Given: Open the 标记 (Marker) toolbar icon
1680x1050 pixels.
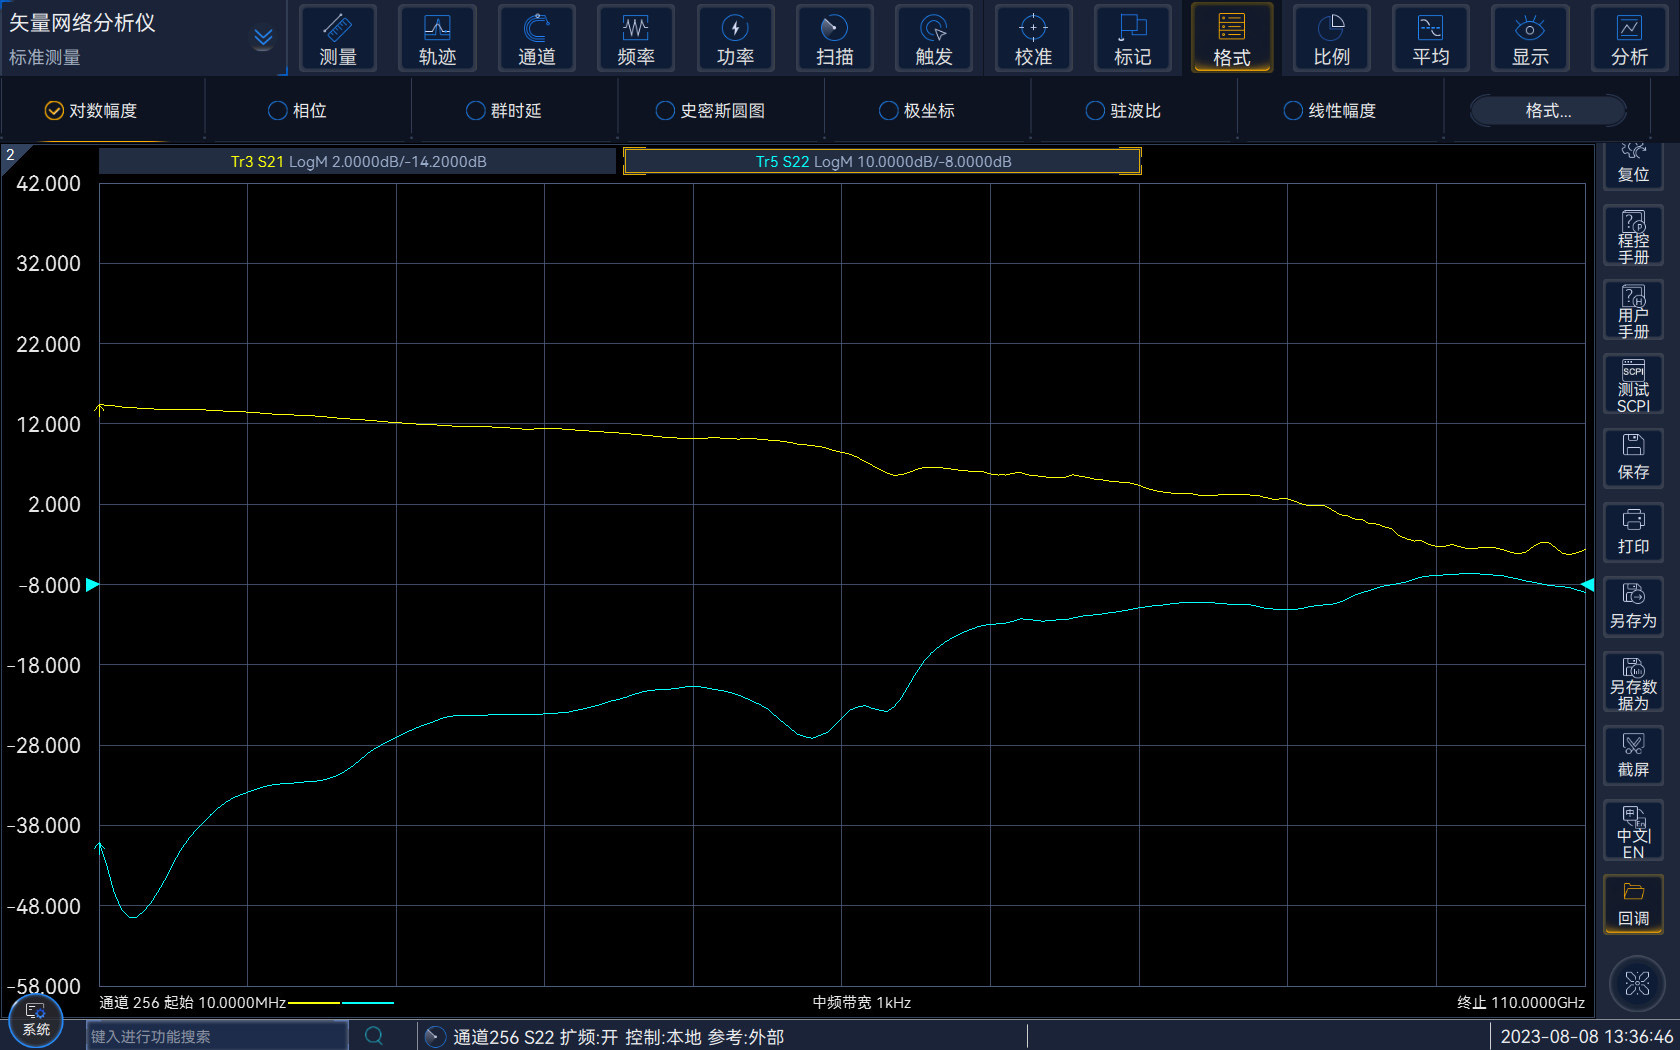Looking at the screenshot, I should click(1132, 39).
